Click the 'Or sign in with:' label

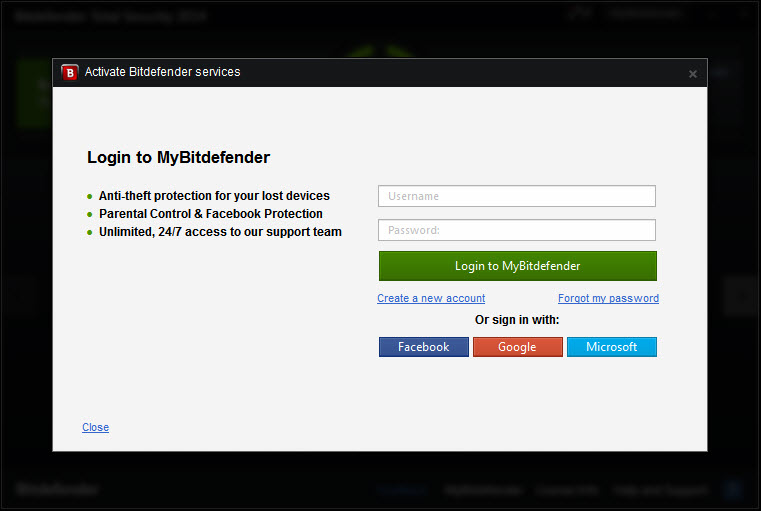[517, 320]
